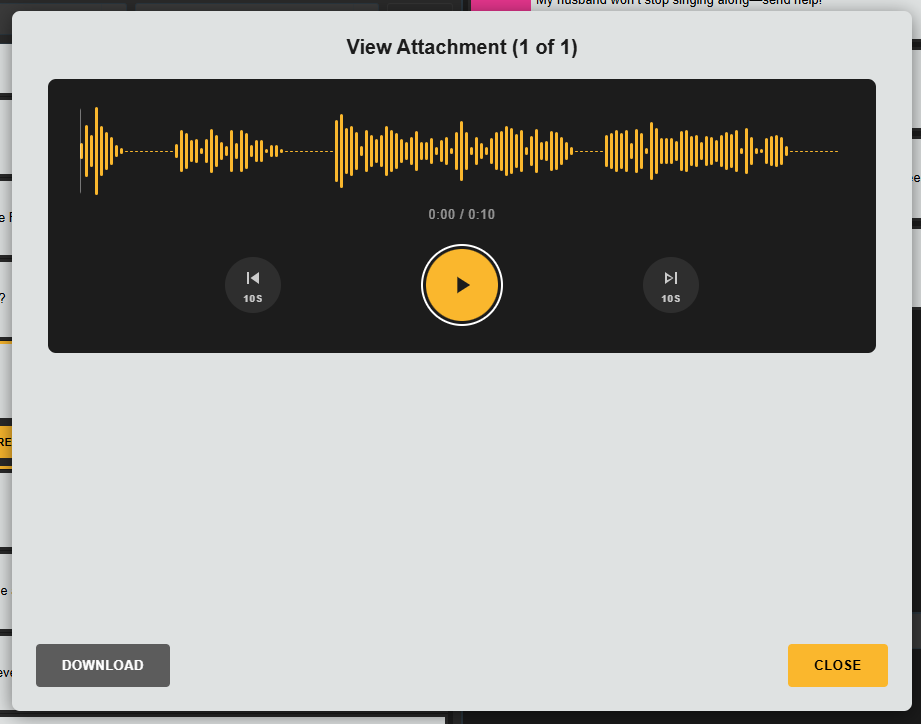Viewport: 921px width, 724px height.
Task: Seek to the fourth, last waveform cluster
Action: (x=695, y=151)
